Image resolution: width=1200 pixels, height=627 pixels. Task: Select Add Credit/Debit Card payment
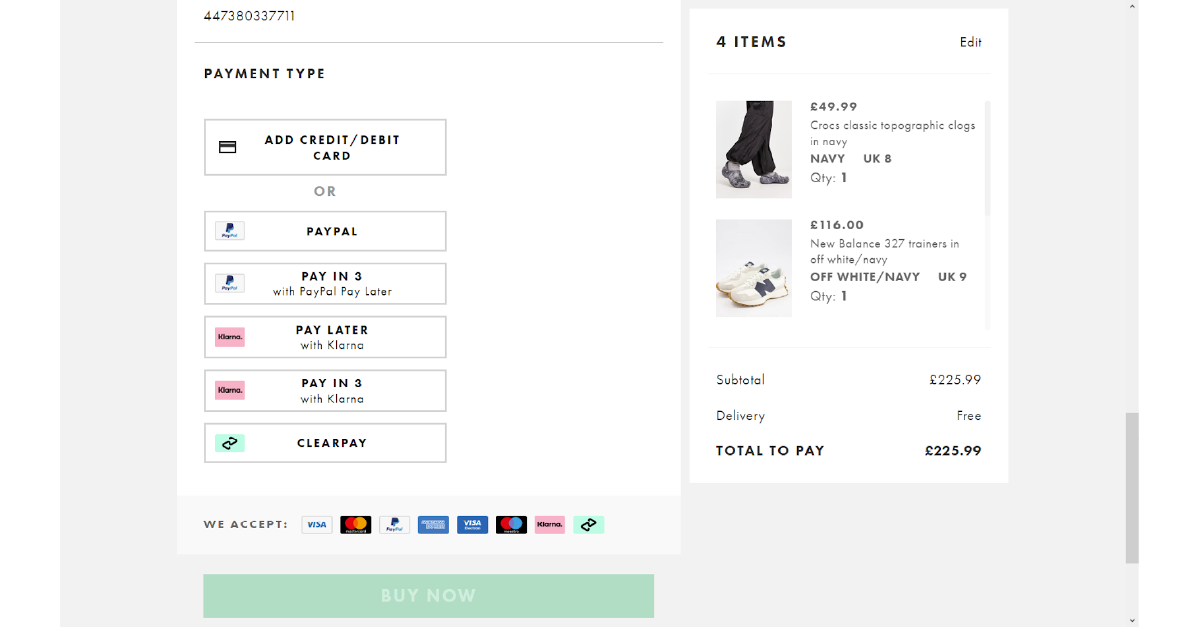[325, 147]
